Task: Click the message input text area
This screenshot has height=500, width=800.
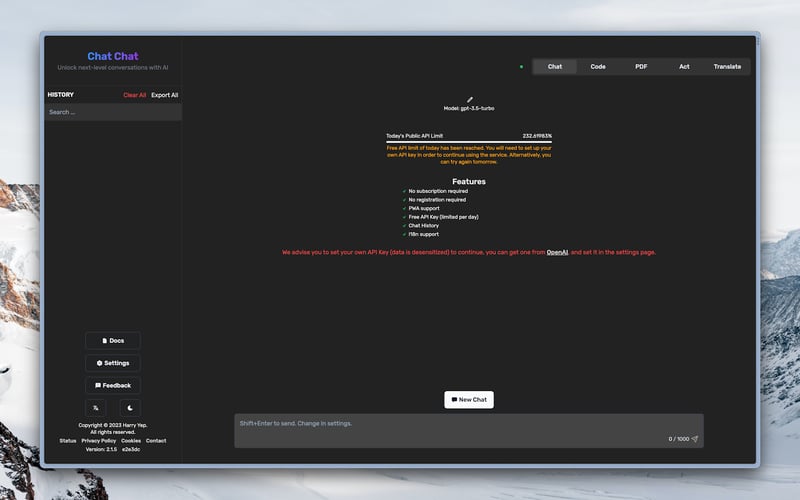Action: 469,431
